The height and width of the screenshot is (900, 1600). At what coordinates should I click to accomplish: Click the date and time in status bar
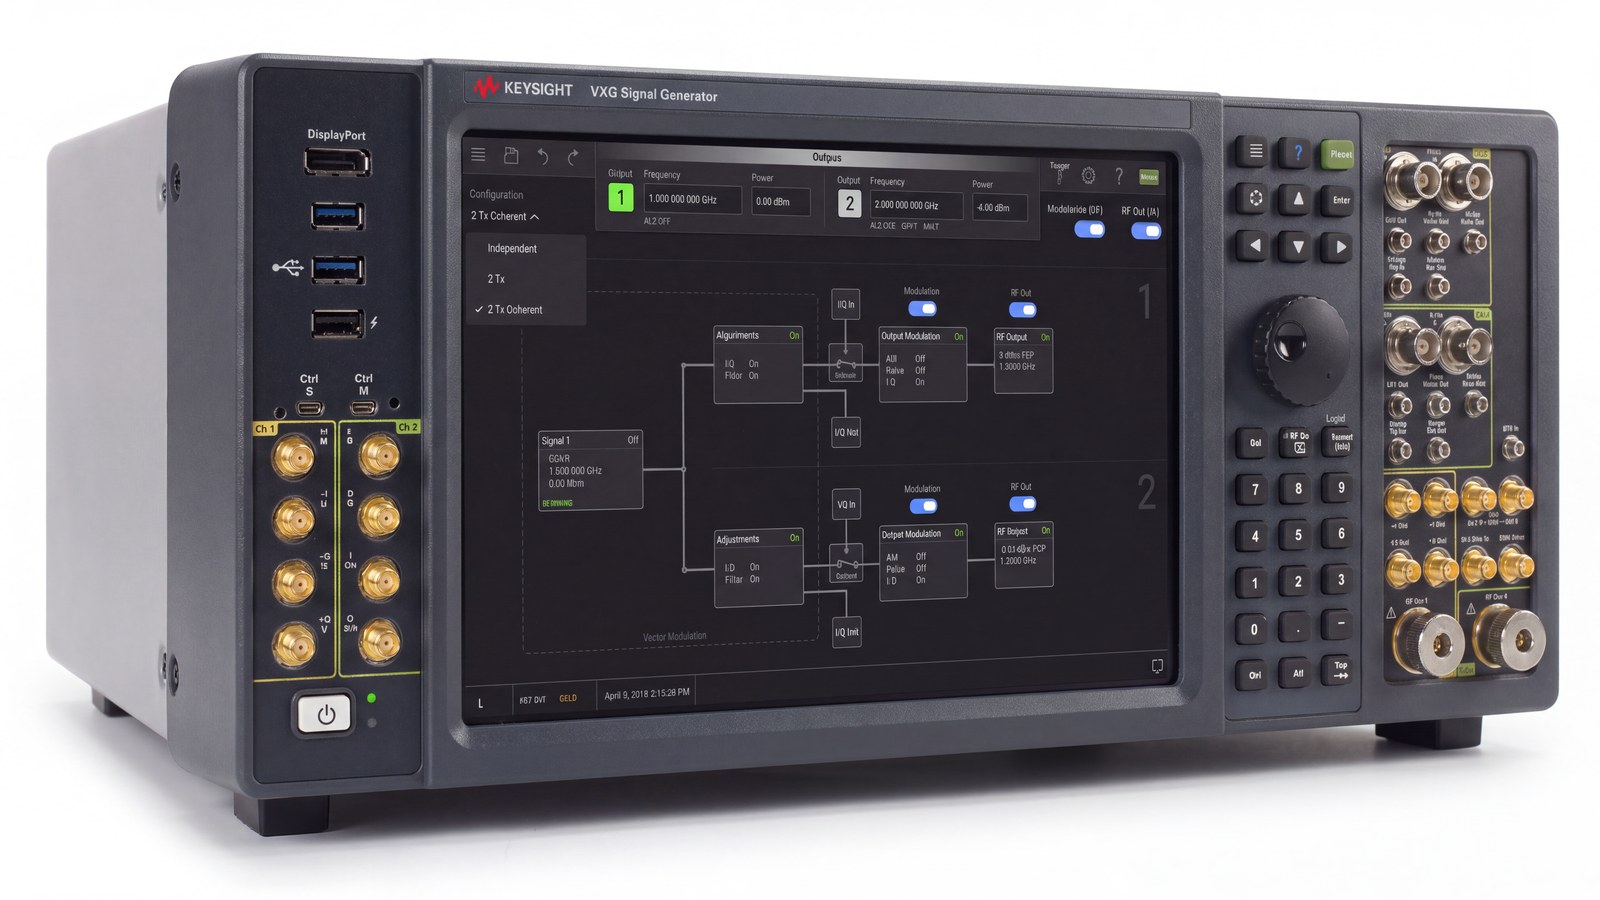pyautogui.click(x=646, y=693)
